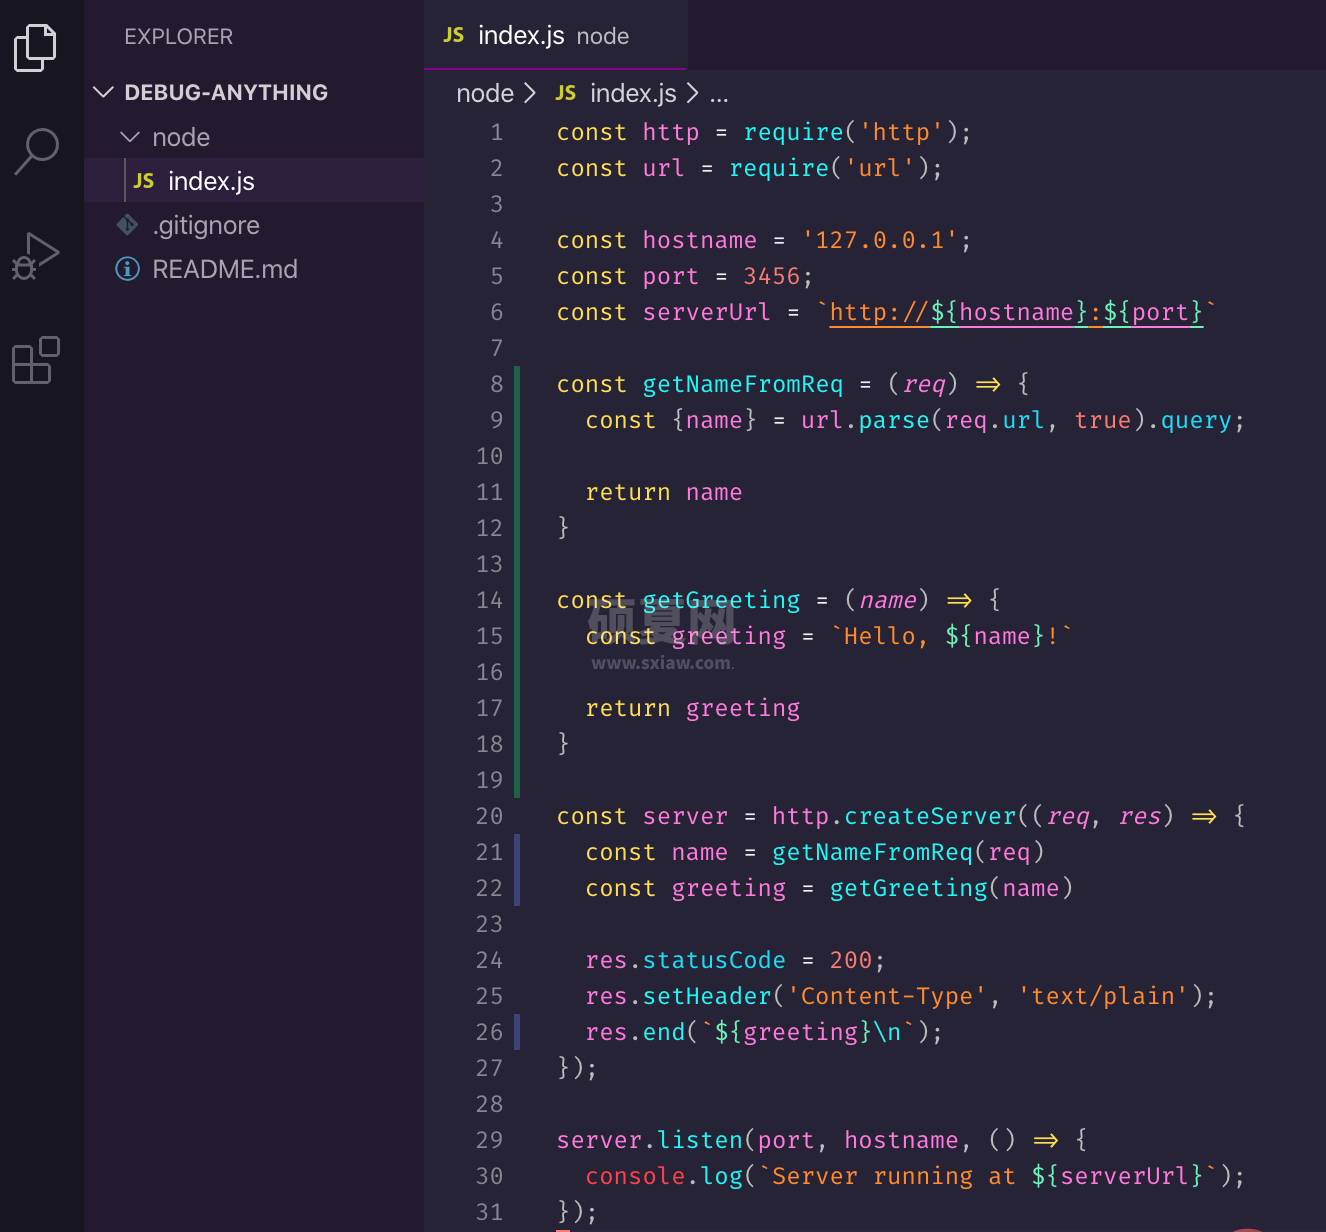The height and width of the screenshot is (1232, 1326).
Task: Click res.statusCode on line 24
Action: 686,960
